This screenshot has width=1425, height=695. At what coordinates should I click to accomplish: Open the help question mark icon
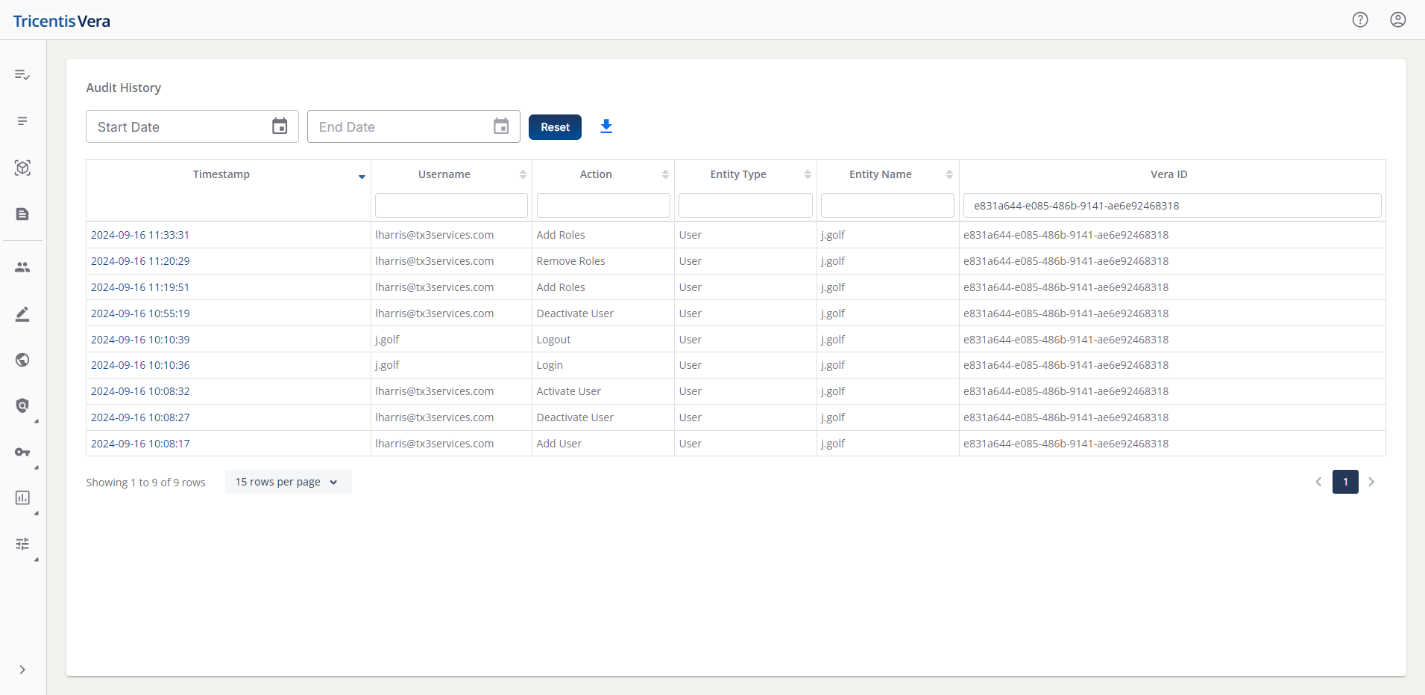pos(1360,20)
